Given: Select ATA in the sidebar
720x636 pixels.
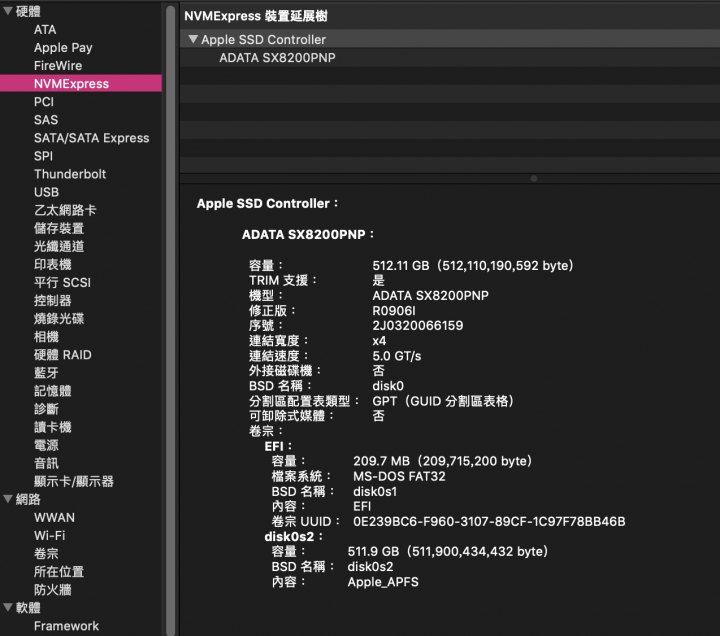Looking at the screenshot, I should 45,29.
